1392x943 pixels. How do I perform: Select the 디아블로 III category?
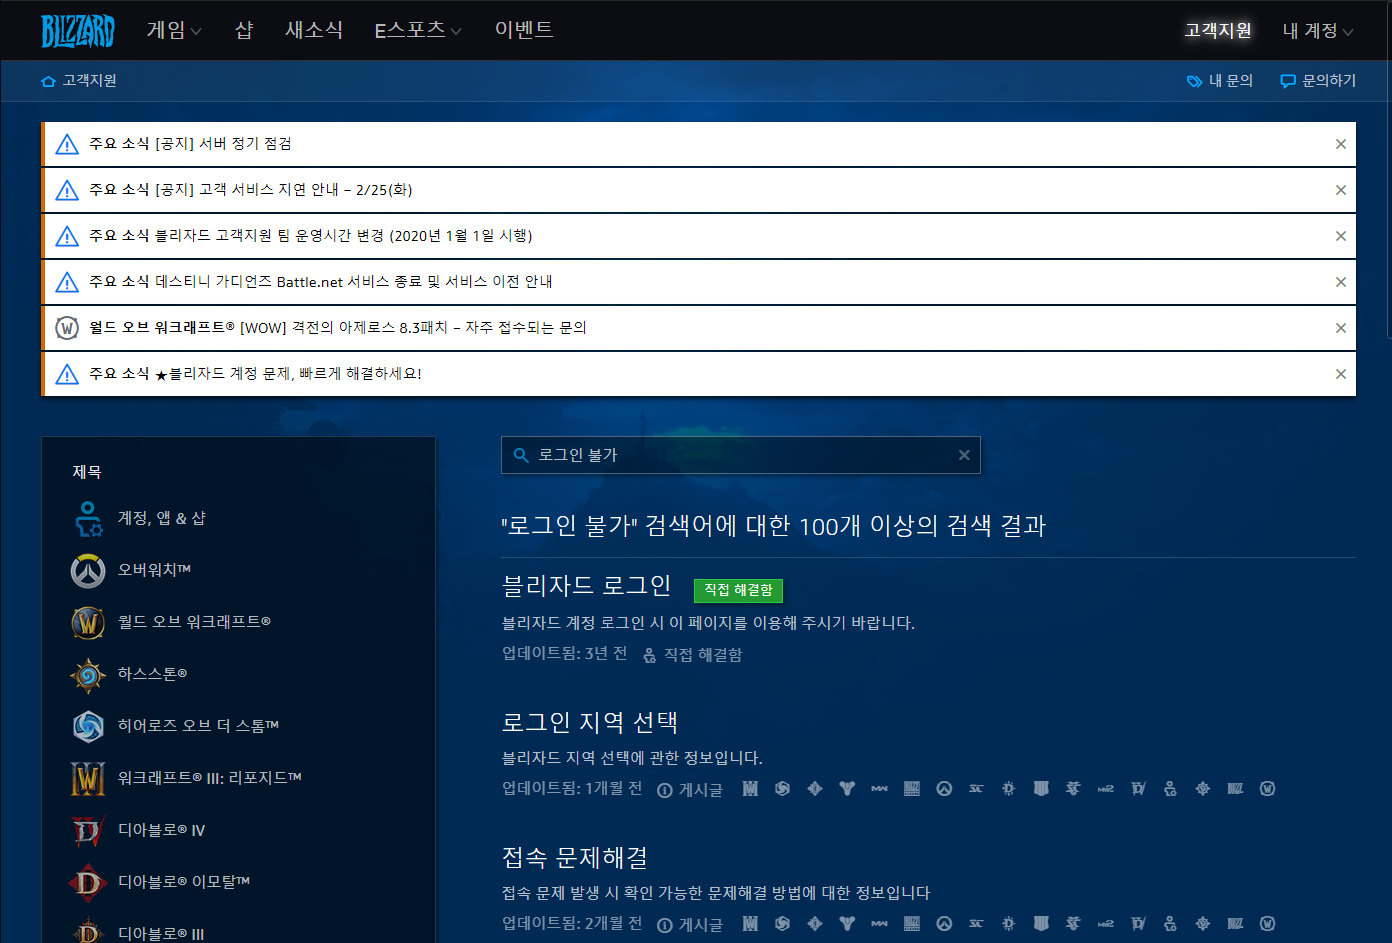[138, 930]
